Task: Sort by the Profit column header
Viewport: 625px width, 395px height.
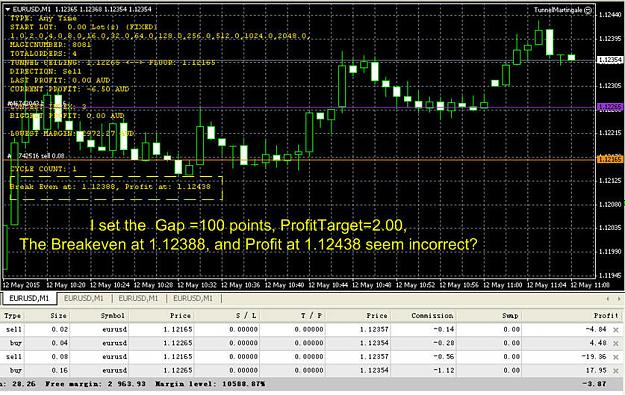Action: click(x=606, y=316)
